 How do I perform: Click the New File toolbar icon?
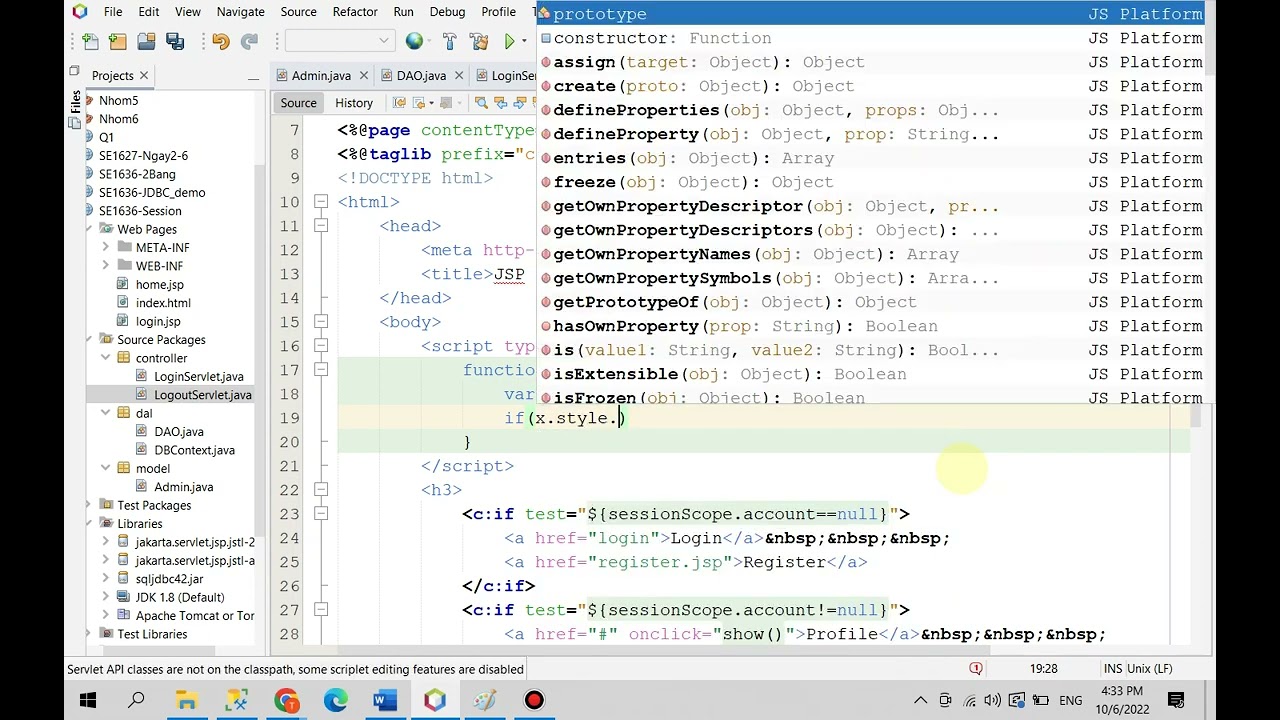pos(91,41)
